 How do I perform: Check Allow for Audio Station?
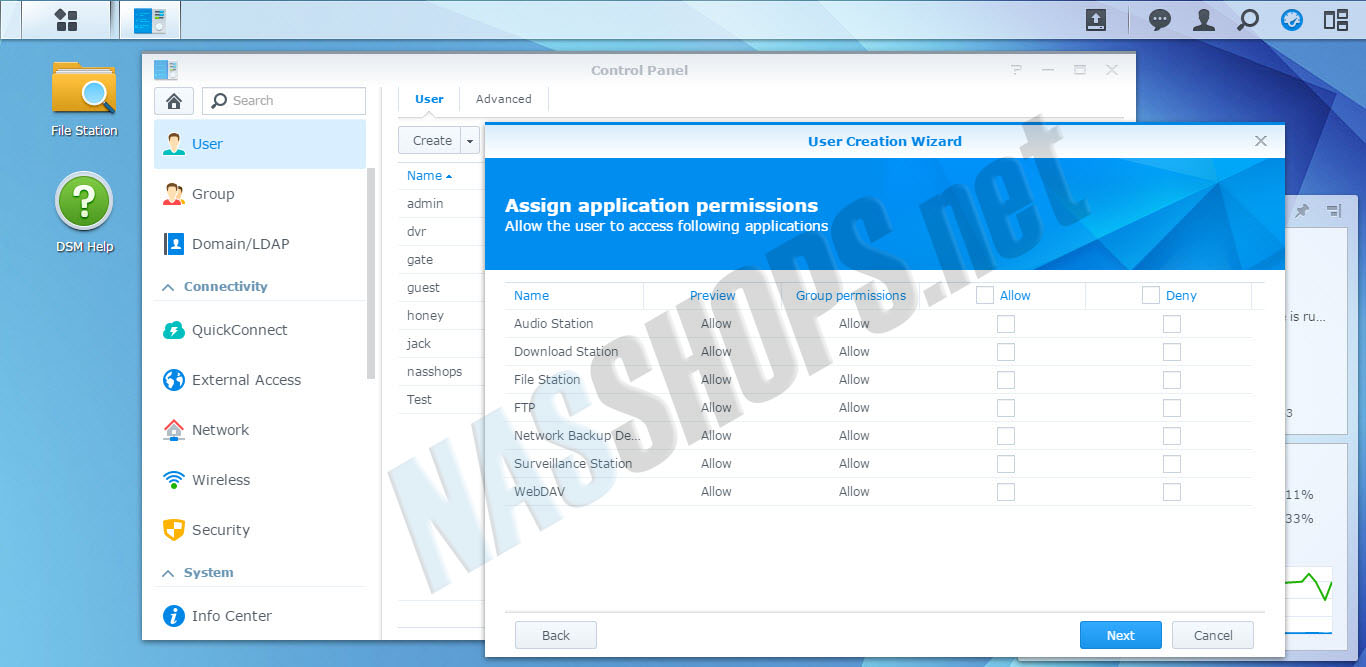point(1006,324)
